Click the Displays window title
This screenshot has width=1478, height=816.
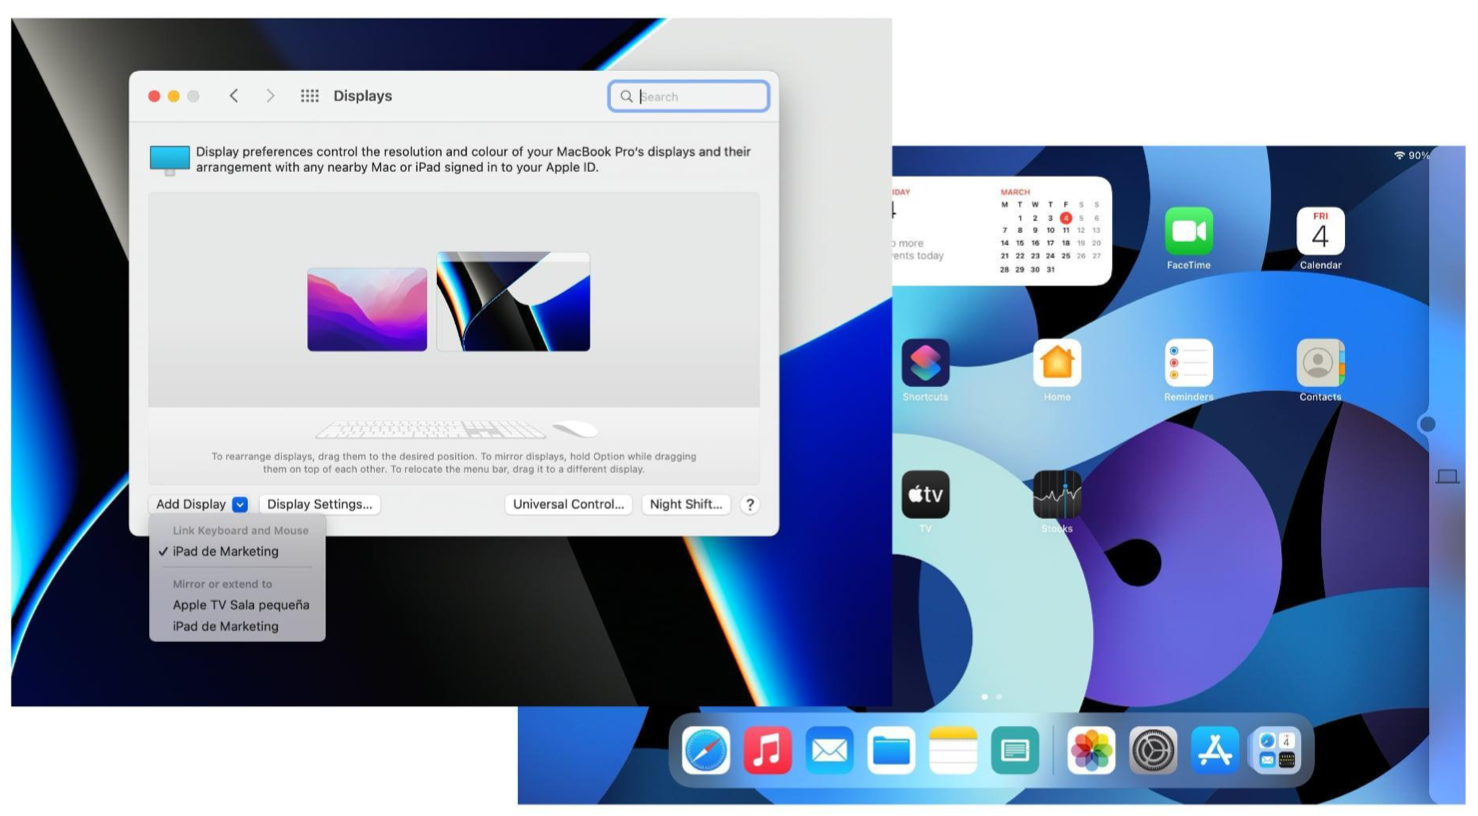362,96
